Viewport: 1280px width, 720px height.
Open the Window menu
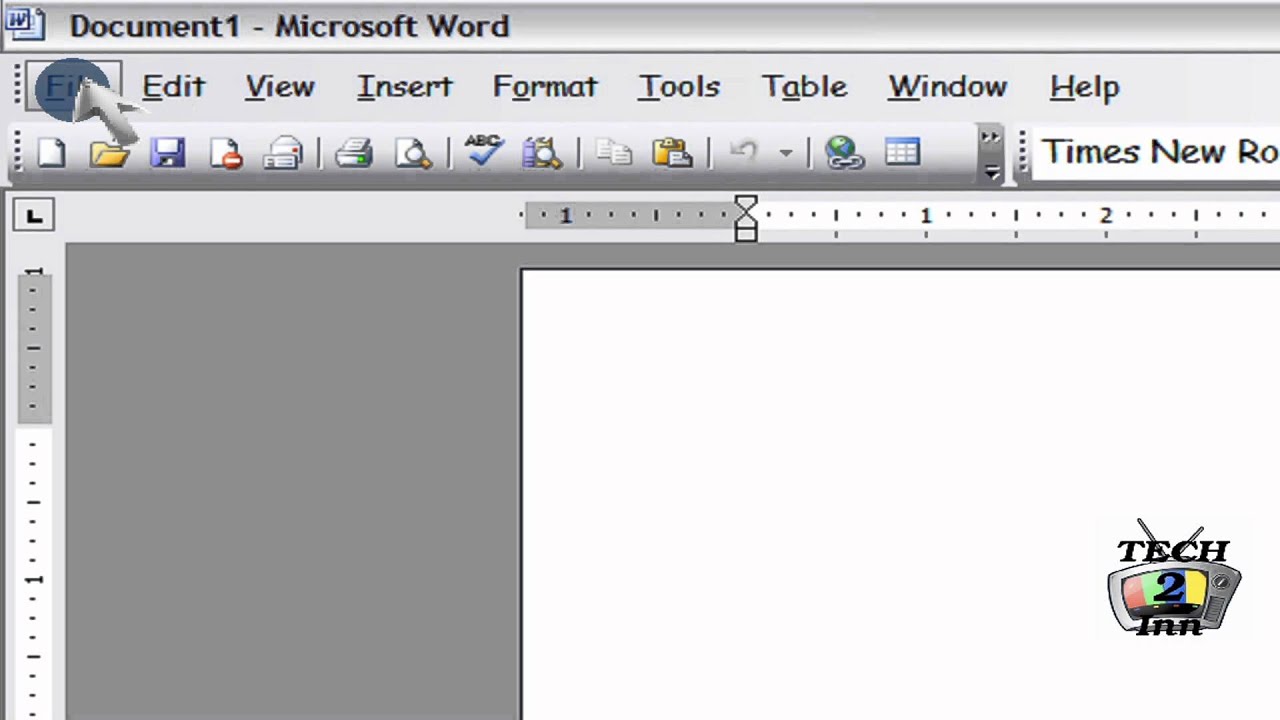coord(947,87)
